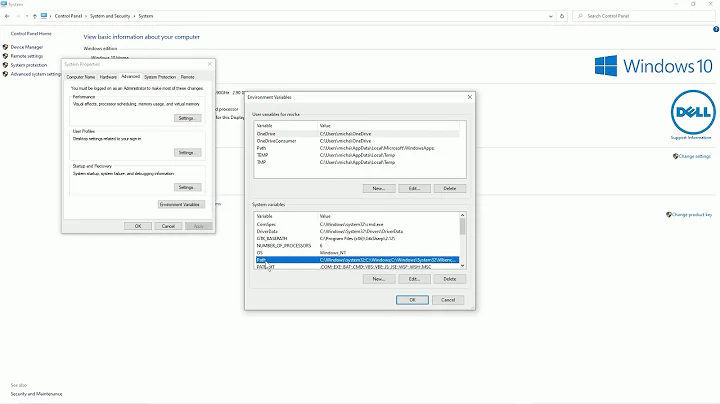
Task: Click Delete under System variables
Action: 450,279
